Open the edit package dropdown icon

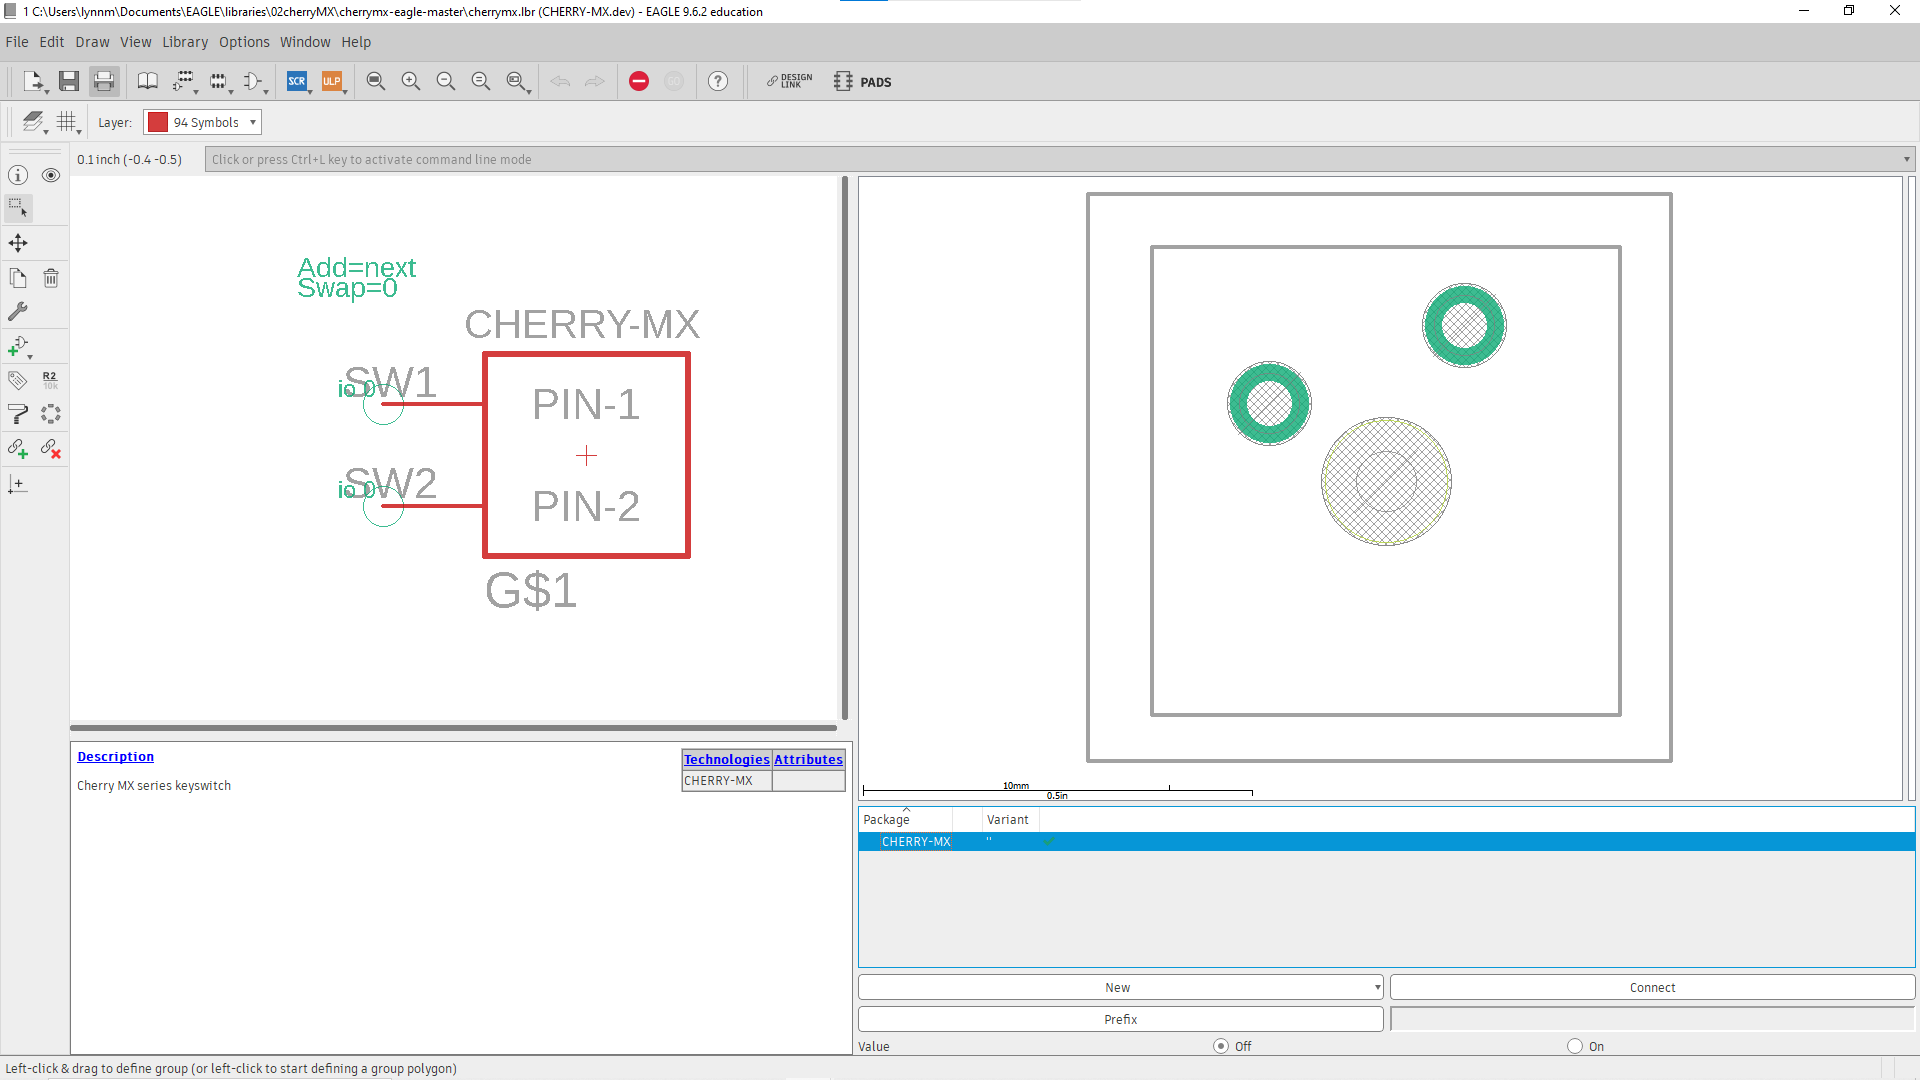(219, 82)
